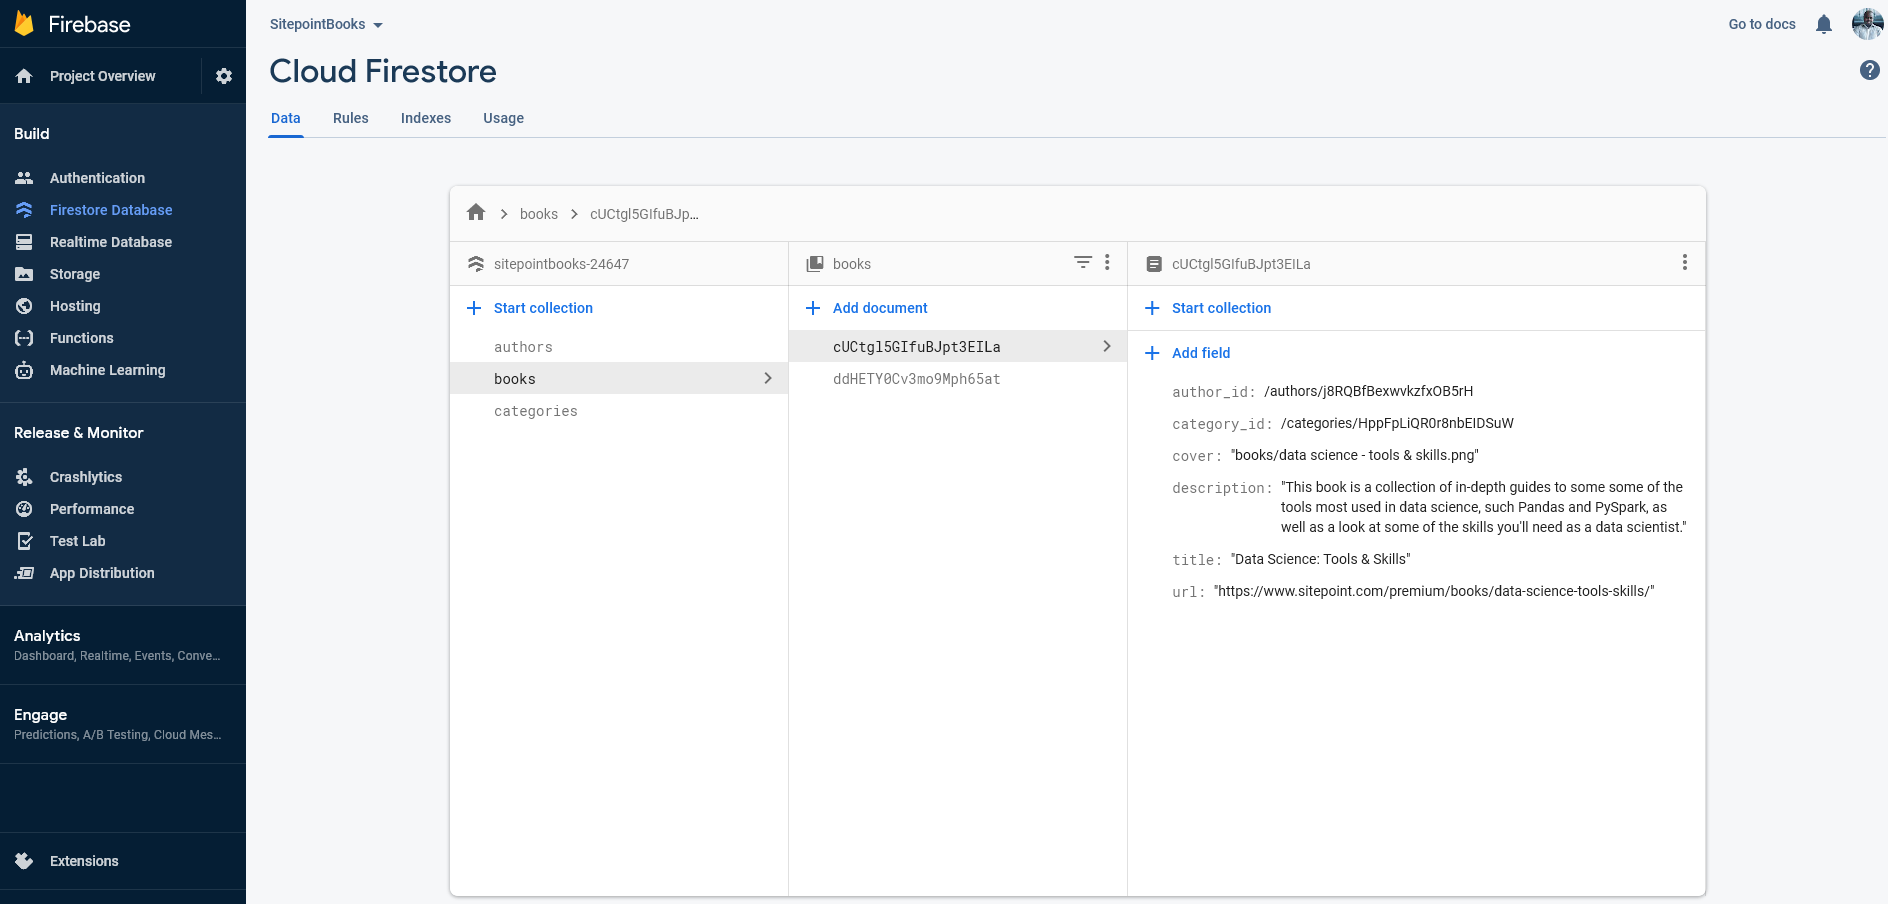
Task: Open the SitepointBooks project dropdown
Action: [324, 24]
